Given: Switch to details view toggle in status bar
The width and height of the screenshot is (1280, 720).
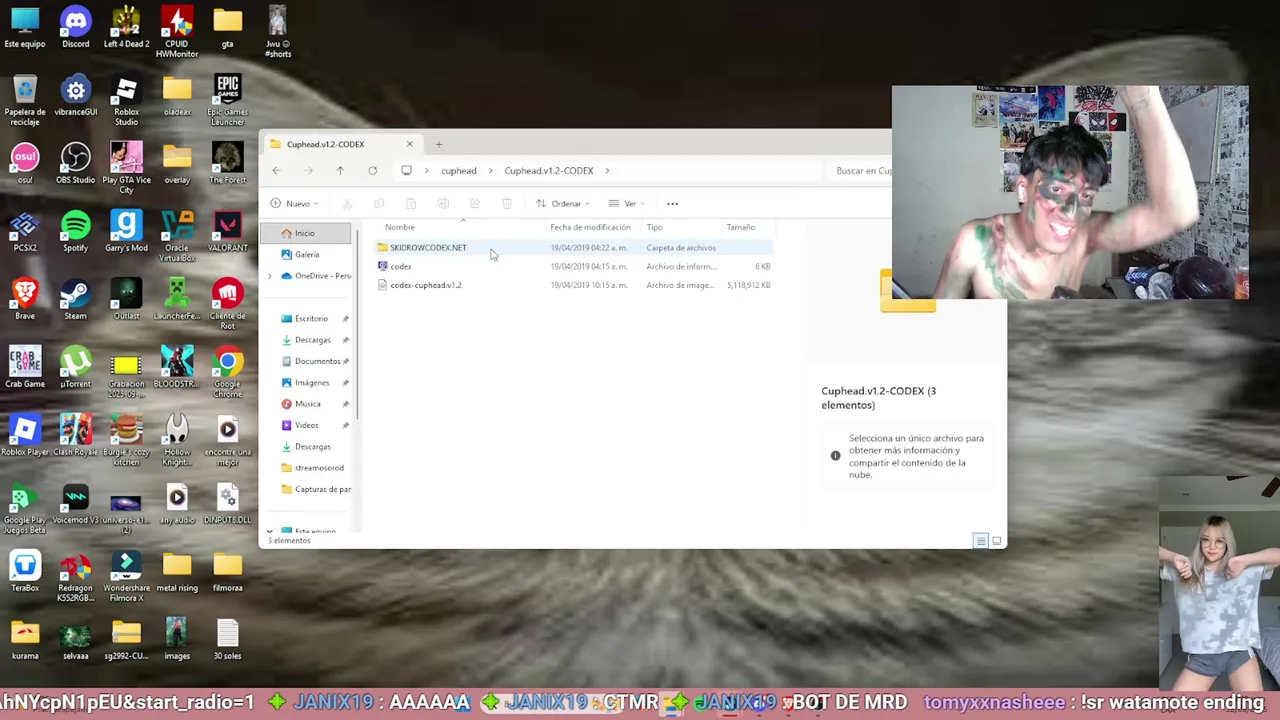Looking at the screenshot, I should (x=981, y=541).
